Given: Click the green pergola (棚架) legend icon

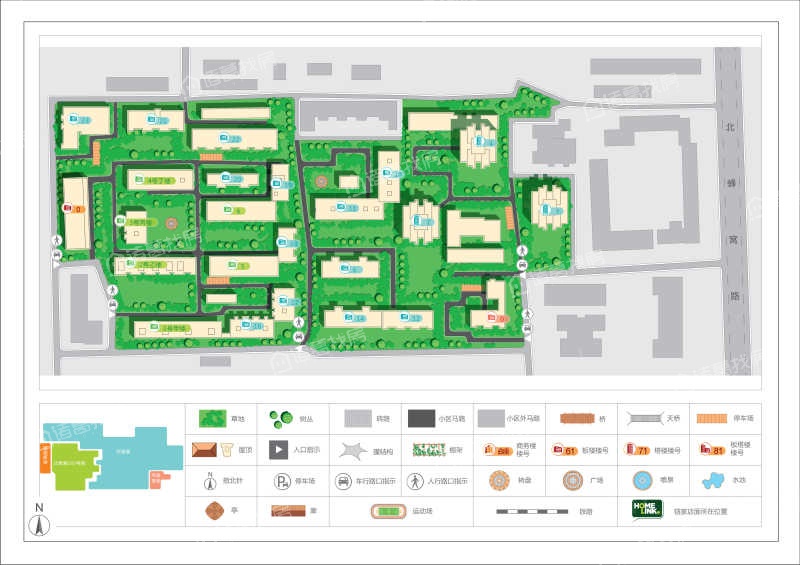Looking at the screenshot, I should point(429,450).
